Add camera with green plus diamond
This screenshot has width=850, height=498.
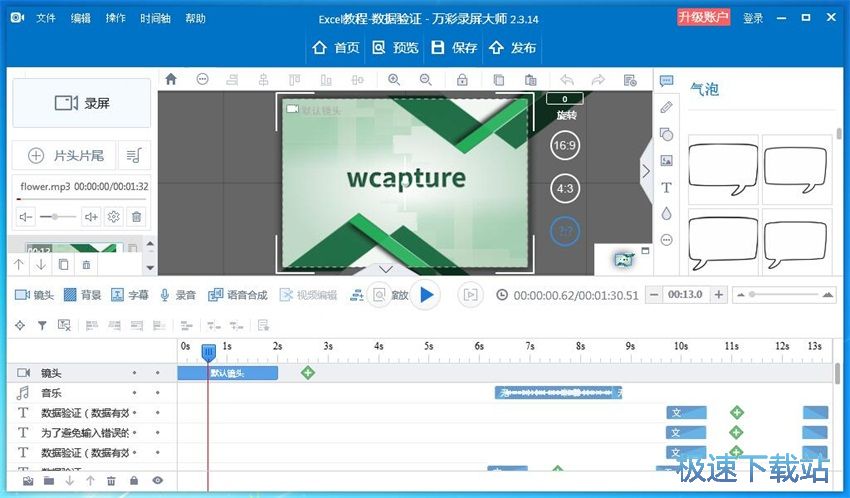coord(308,373)
